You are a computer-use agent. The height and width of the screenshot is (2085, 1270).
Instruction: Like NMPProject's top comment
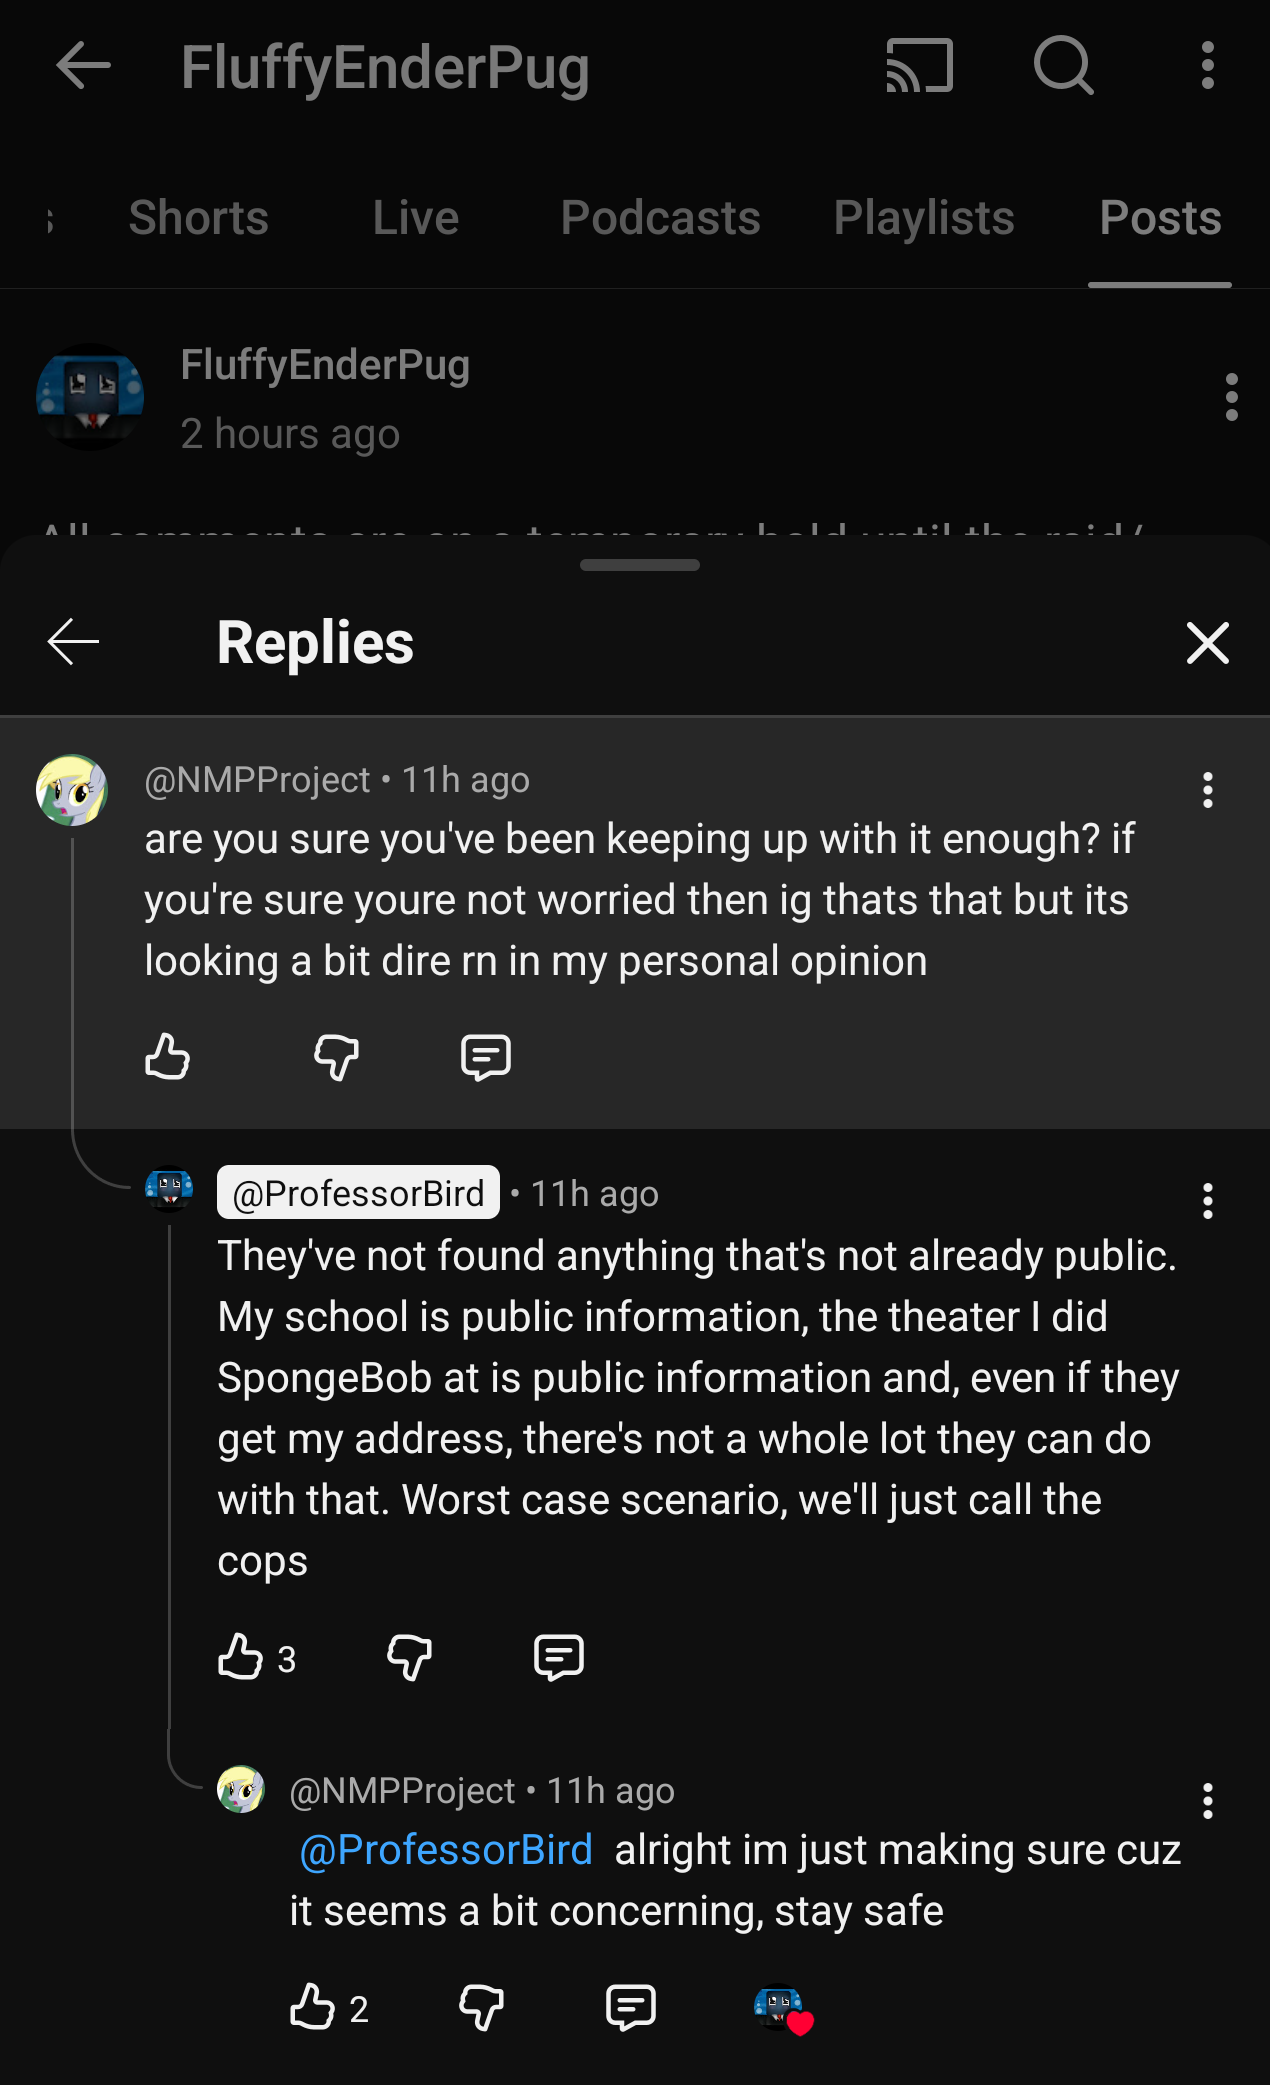[167, 1057]
